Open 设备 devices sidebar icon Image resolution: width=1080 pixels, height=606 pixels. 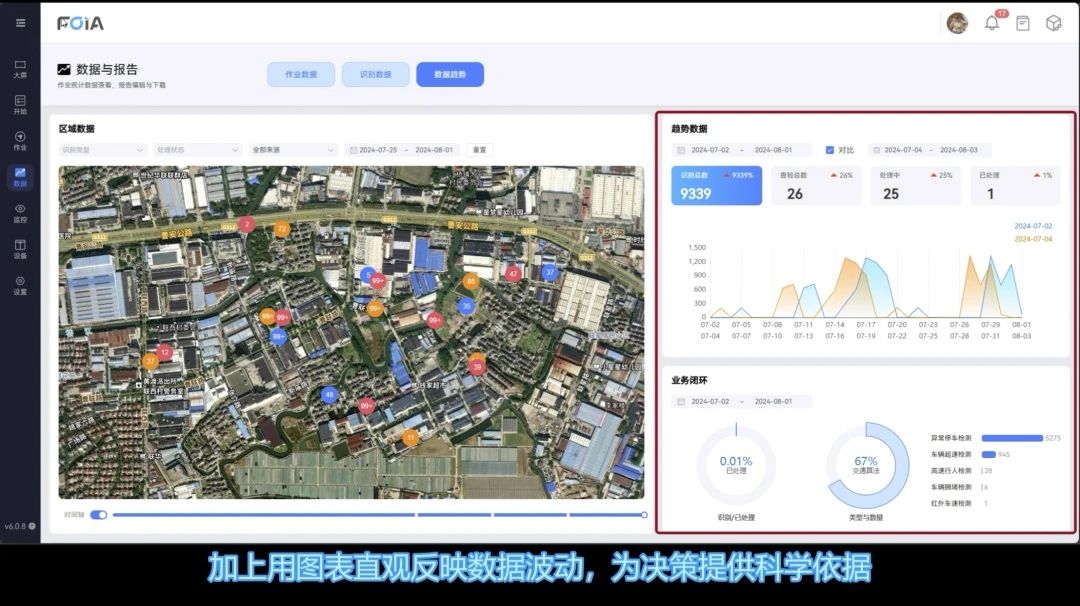pyautogui.click(x=20, y=248)
